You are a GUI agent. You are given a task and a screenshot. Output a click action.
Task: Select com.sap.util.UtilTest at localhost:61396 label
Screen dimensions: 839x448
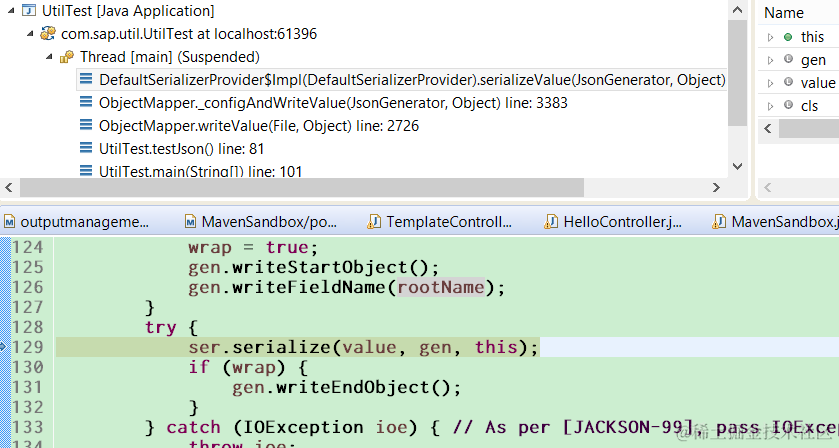tap(189, 34)
